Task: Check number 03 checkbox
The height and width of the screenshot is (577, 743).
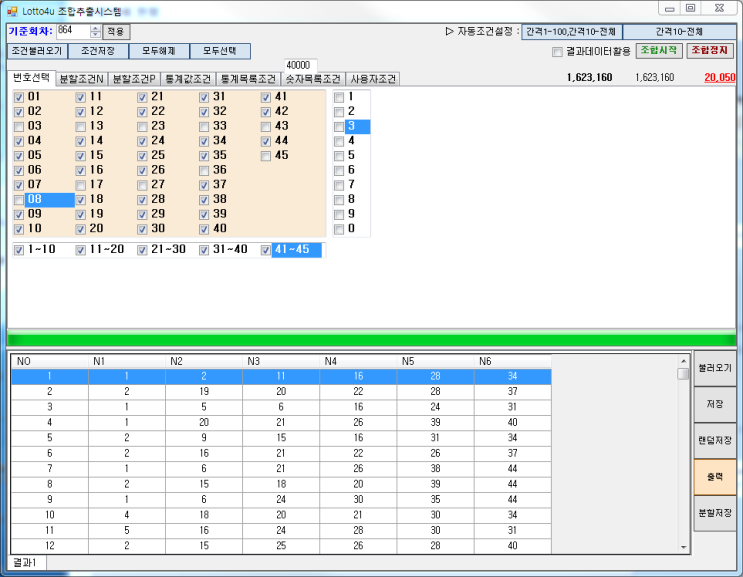Action: point(19,127)
